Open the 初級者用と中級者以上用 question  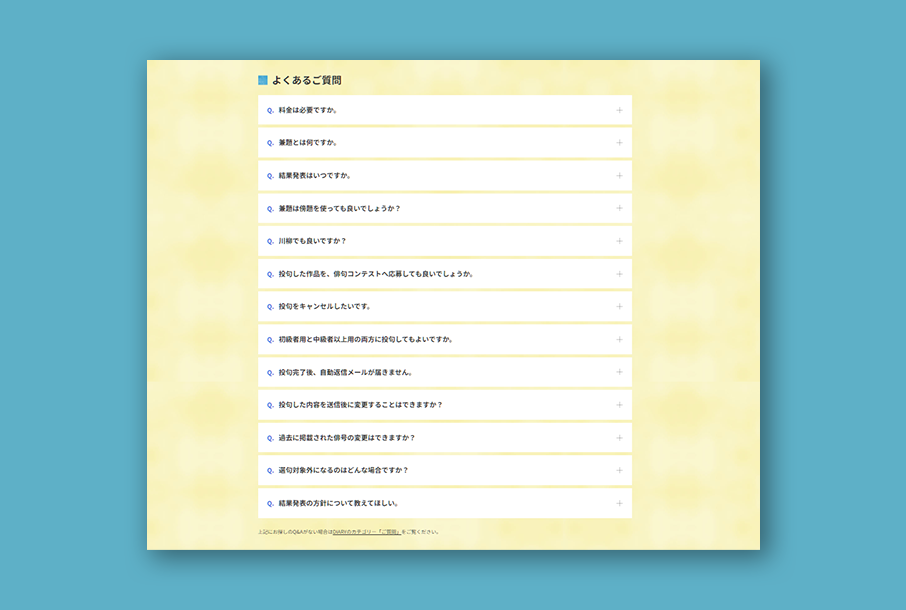pyautogui.click(x=365, y=339)
